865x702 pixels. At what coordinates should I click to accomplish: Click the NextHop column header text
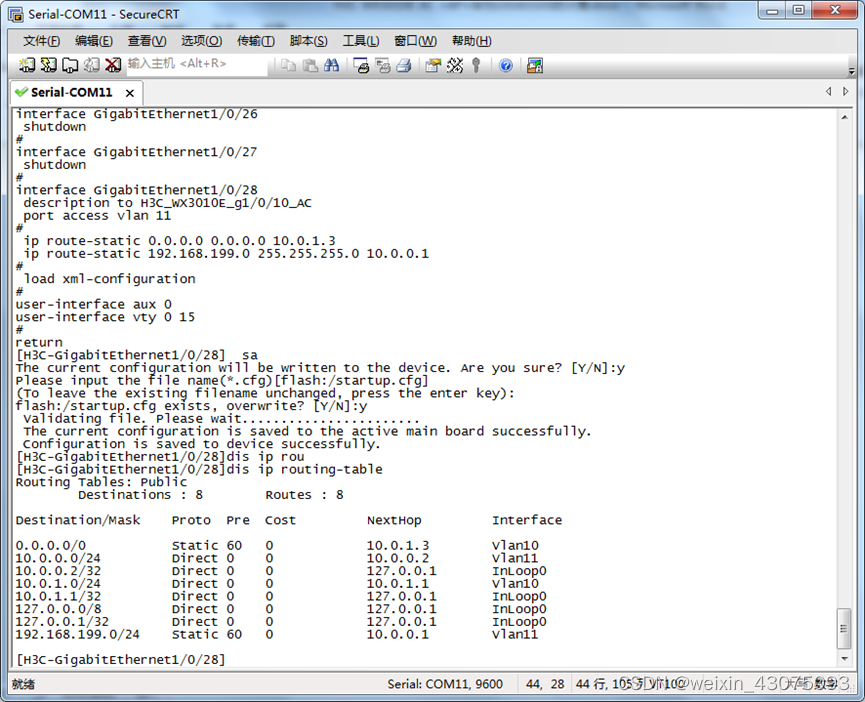394,520
